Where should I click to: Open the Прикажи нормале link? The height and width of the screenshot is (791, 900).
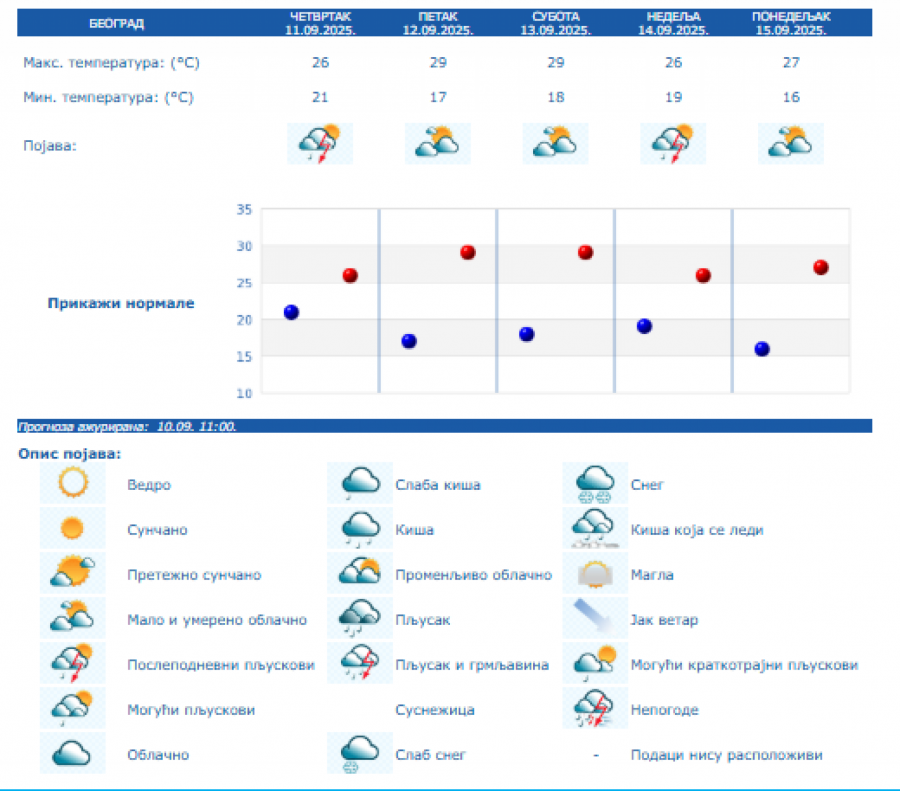pos(121,303)
